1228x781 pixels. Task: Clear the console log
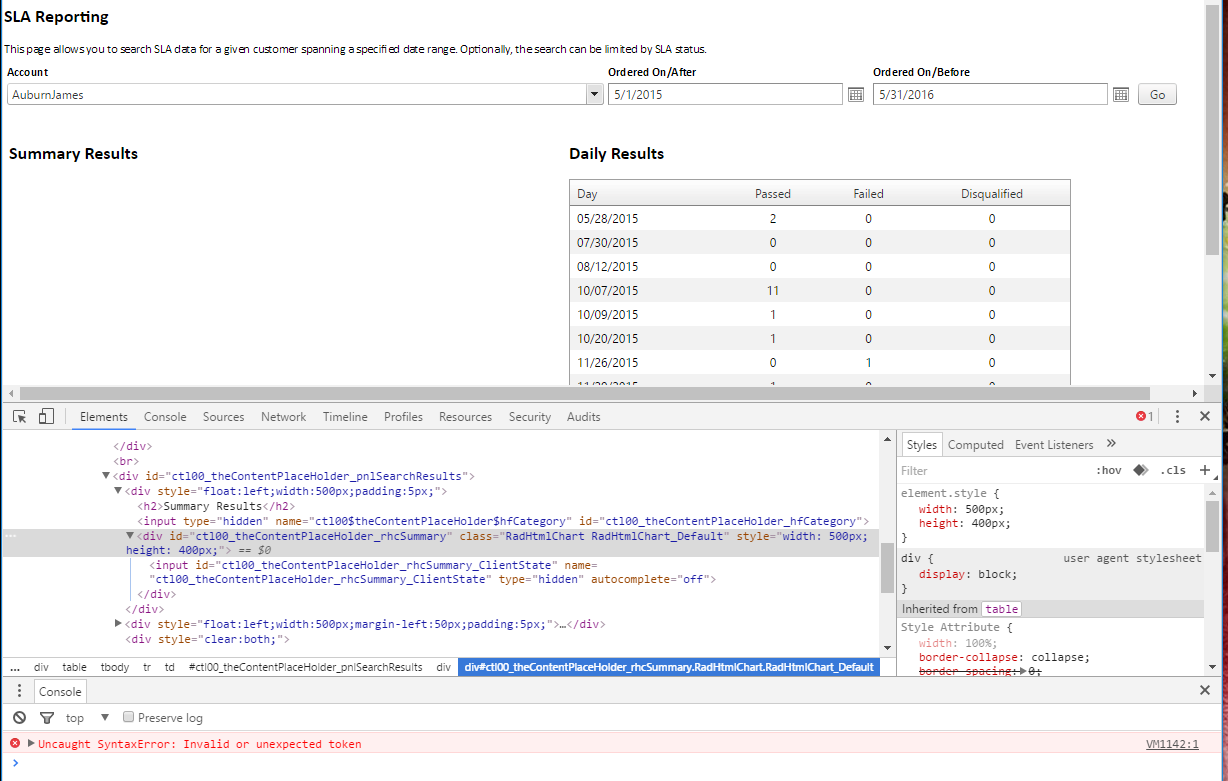tap(19, 718)
